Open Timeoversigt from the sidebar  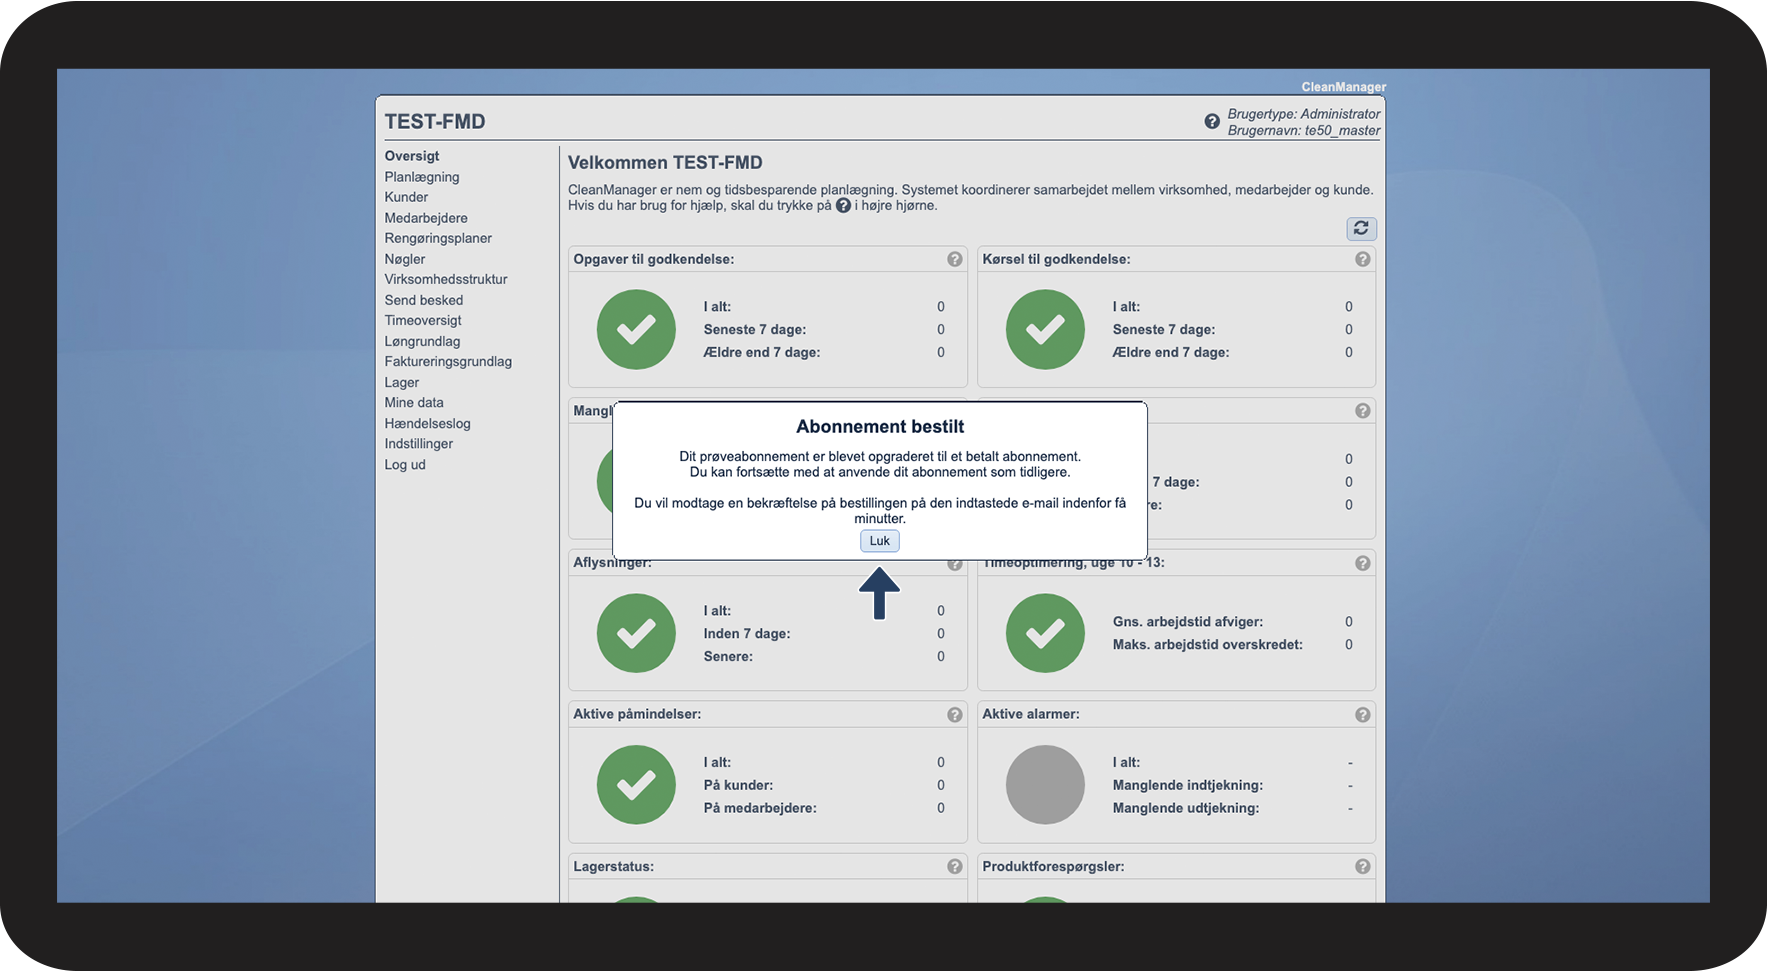pyautogui.click(x=423, y=320)
